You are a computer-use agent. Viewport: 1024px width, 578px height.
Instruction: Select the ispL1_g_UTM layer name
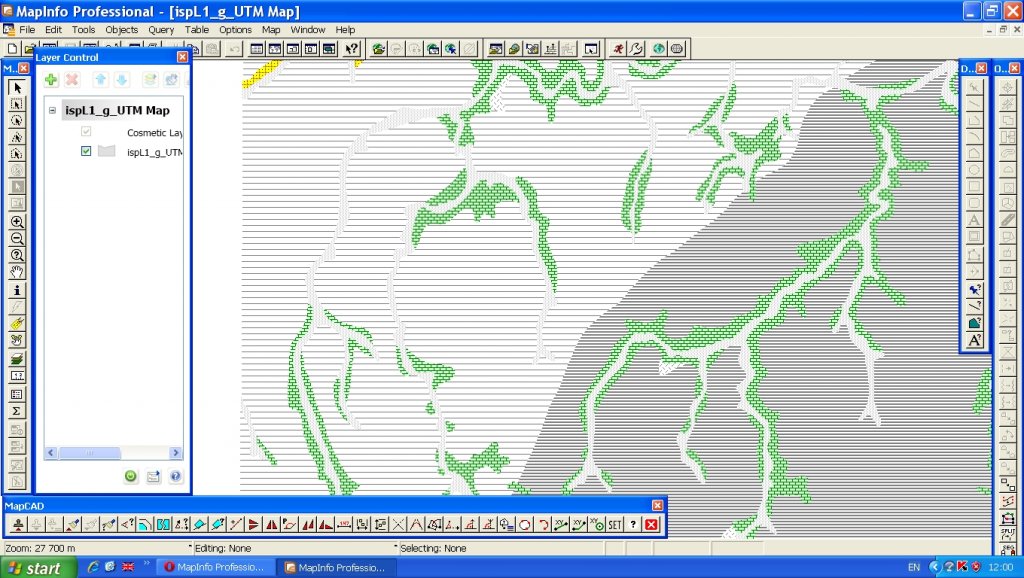point(155,152)
